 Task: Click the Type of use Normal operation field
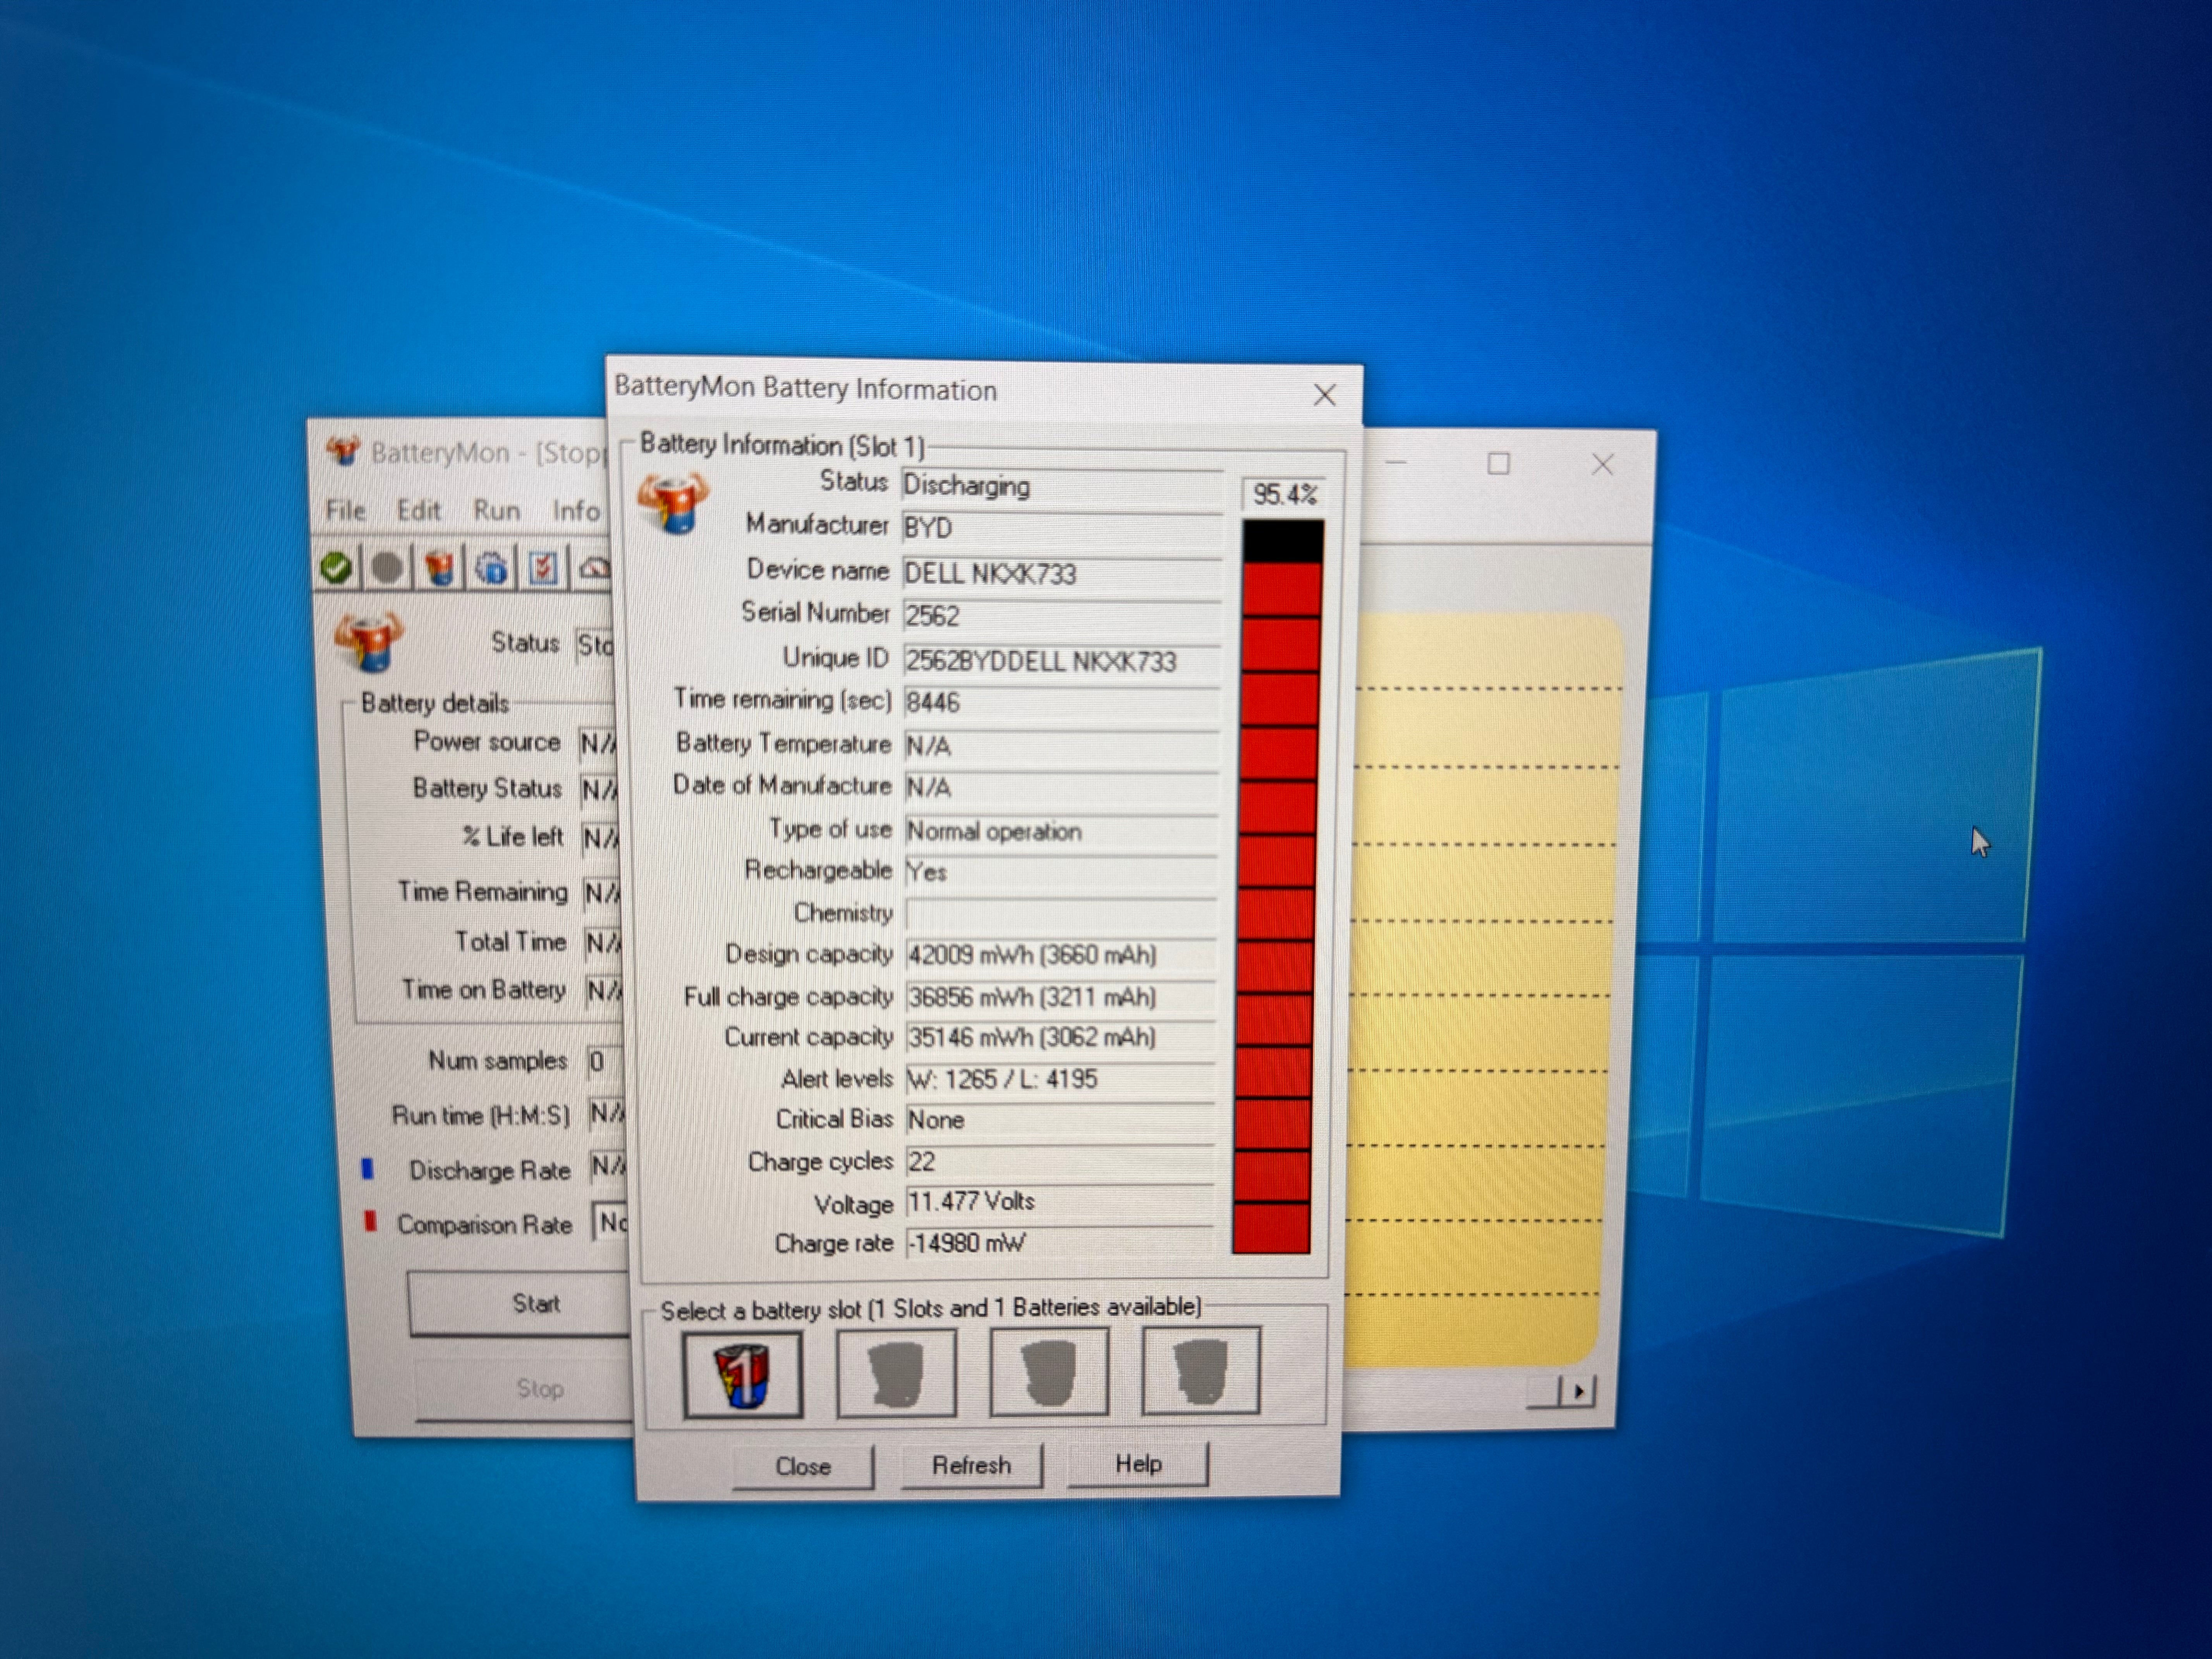[1061, 831]
